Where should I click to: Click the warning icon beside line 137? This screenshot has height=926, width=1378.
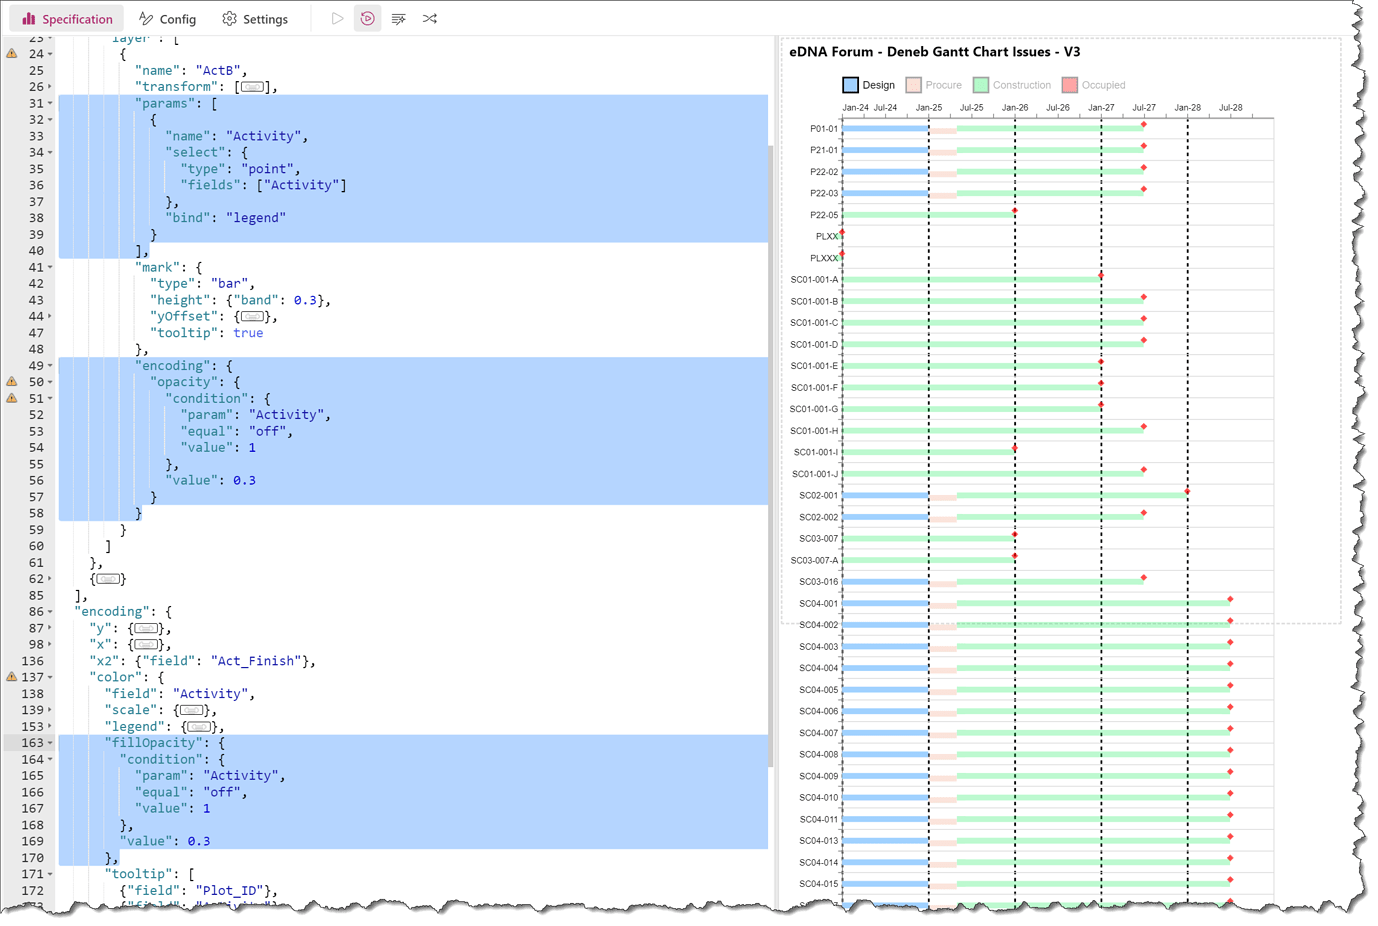click(x=11, y=677)
